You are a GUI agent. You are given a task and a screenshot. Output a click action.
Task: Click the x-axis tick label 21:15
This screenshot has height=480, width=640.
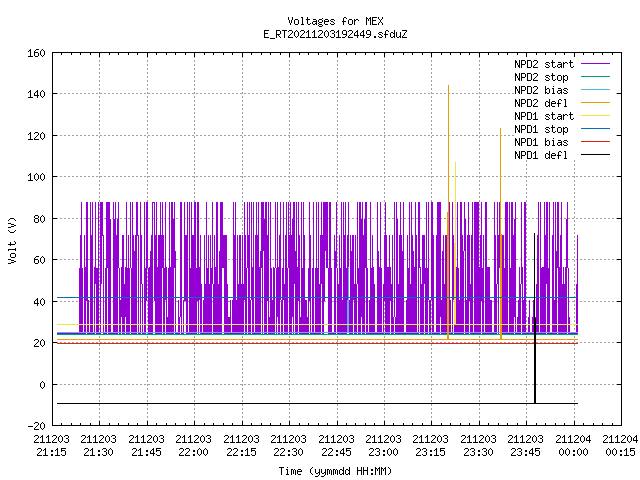[51, 452]
